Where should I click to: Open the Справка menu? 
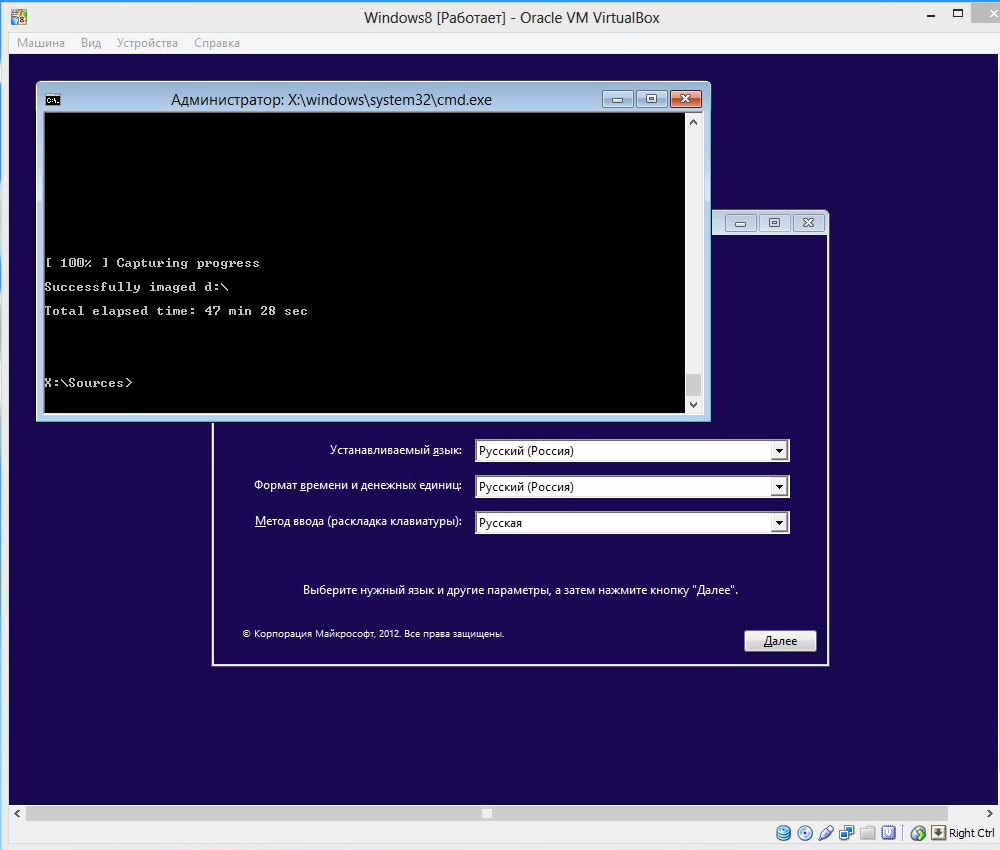tap(217, 43)
